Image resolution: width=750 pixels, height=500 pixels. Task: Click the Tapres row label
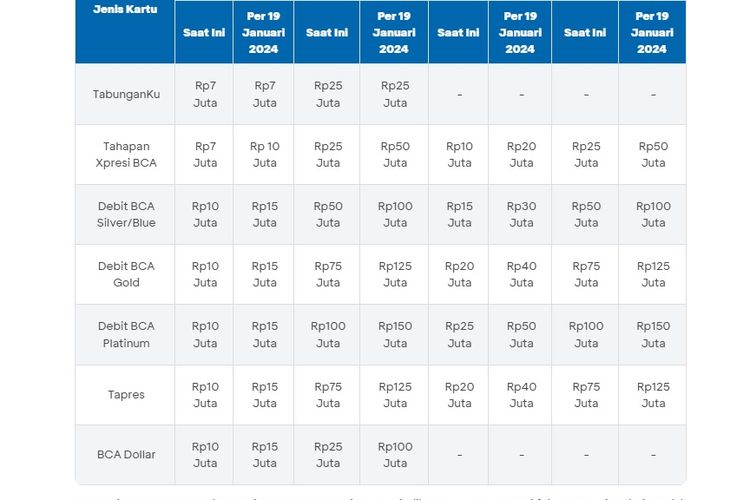tap(125, 394)
